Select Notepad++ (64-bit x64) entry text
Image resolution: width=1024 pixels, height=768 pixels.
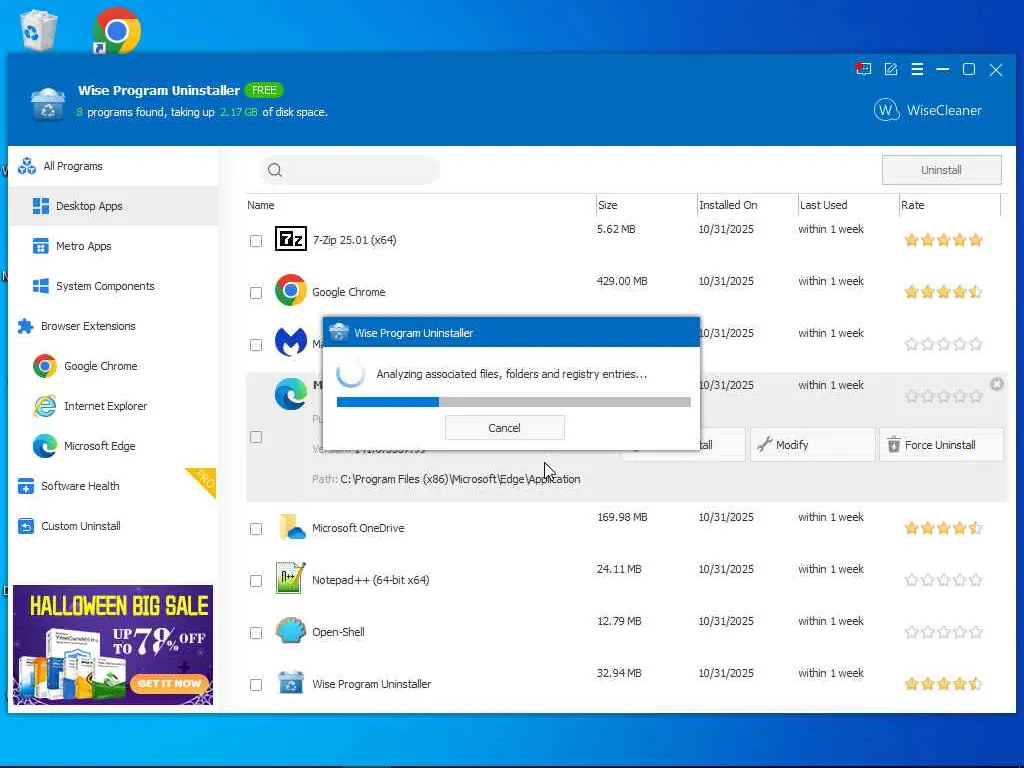coord(370,580)
